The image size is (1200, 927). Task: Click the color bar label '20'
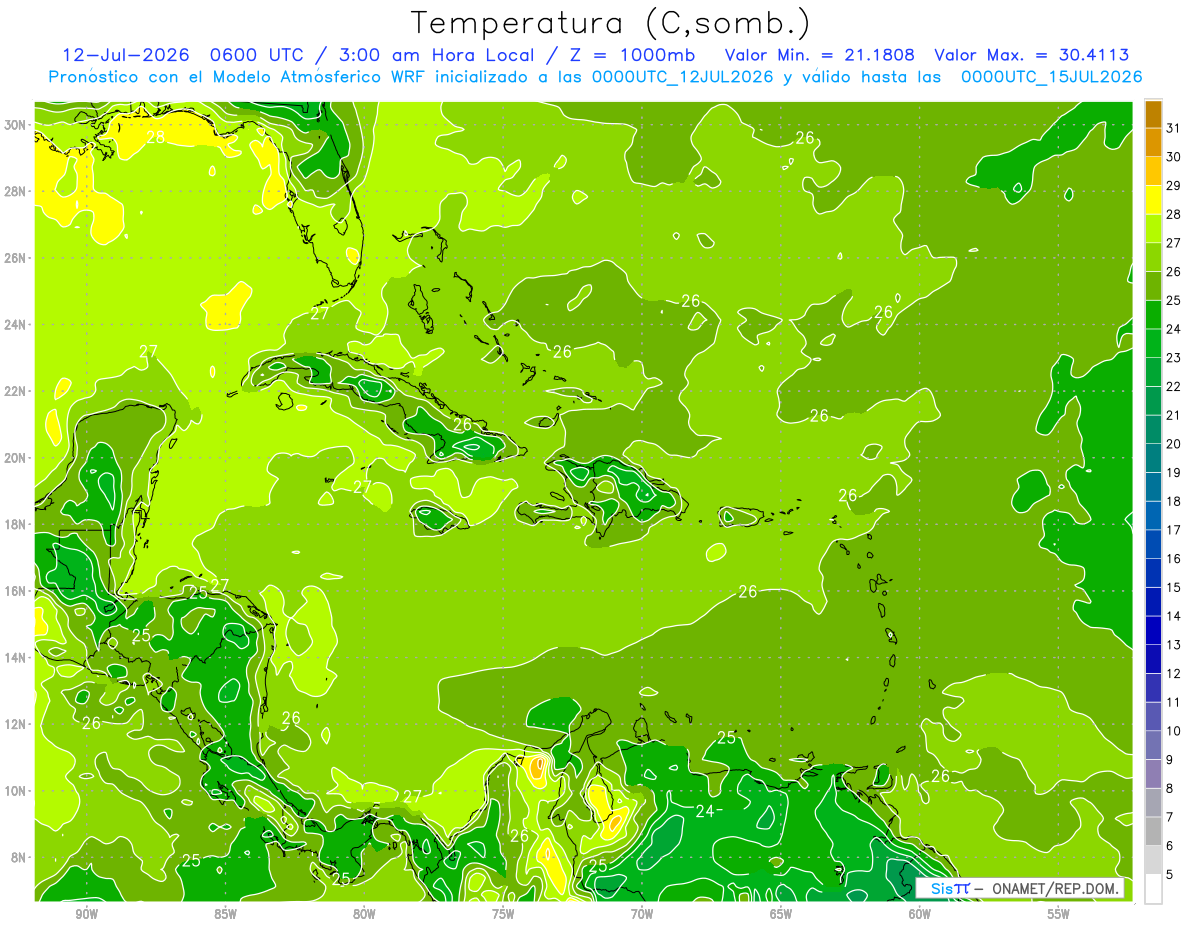point(1174,444)
